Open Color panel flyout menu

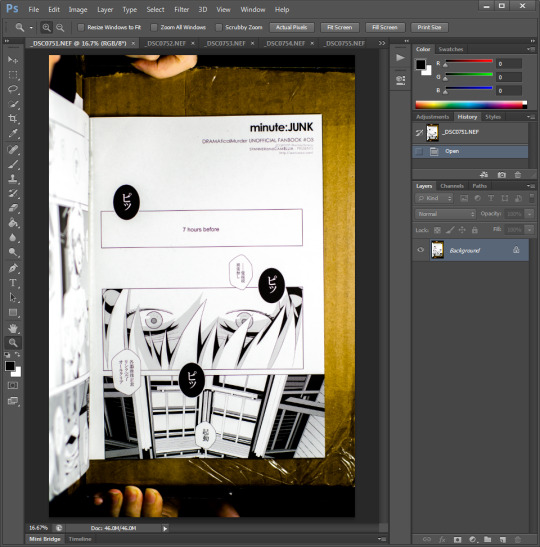pyautogui.click(x=531, y=49)
